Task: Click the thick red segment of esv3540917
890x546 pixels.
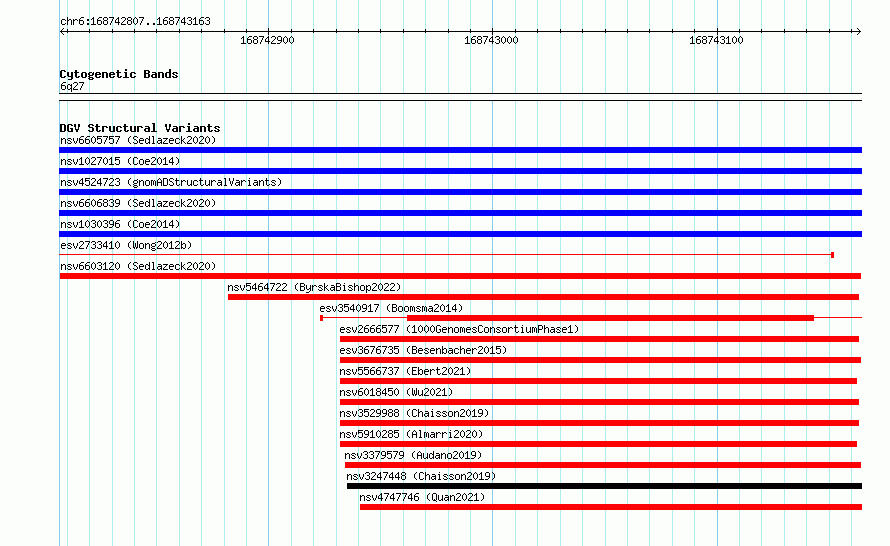Action: [610, 318]
